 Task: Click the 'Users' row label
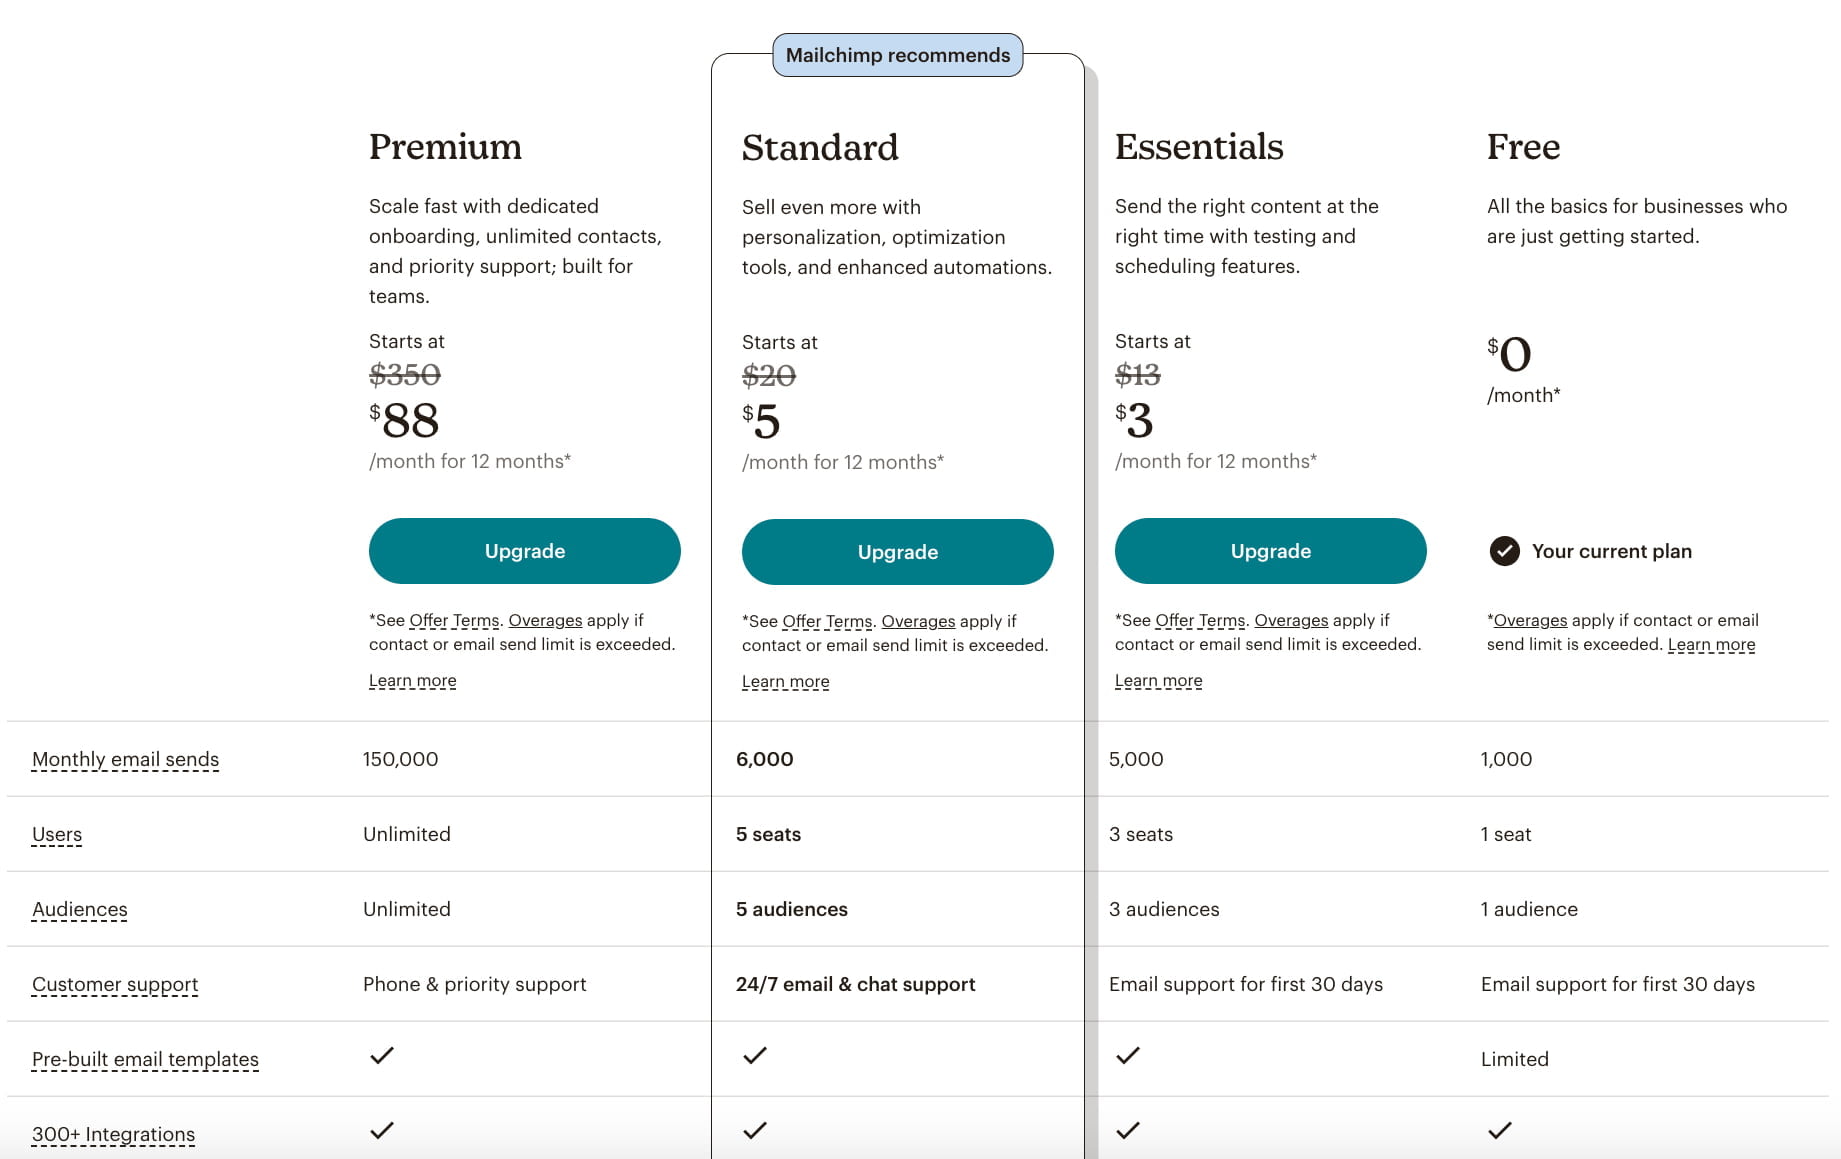56,834
